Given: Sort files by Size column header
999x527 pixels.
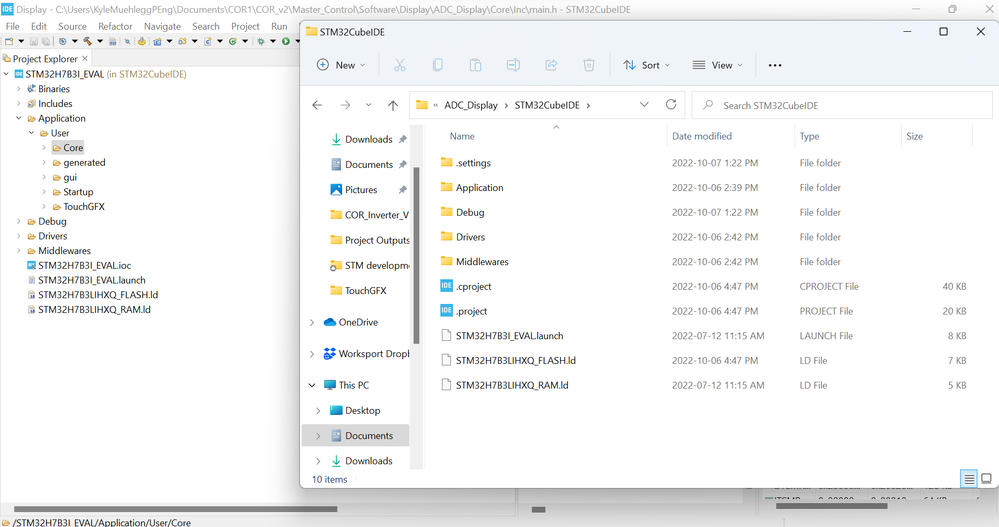Looking at the screenshot, I should [x=914, y=136].
